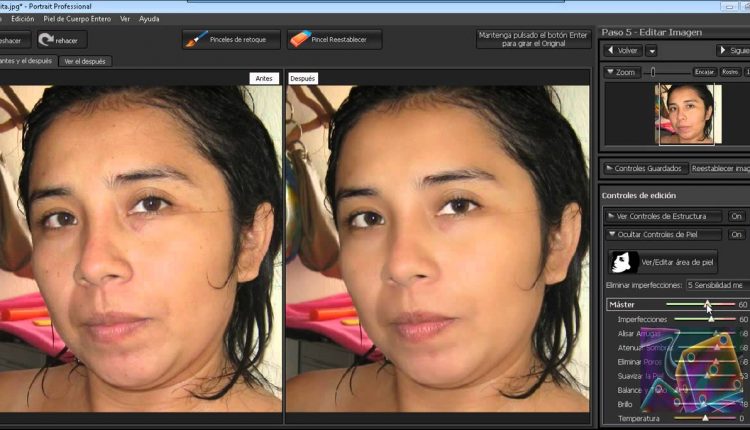Collapse the Zoom section
Viewport: 750px width, 430px height.
pyautogui.click(x=622, y=72)
